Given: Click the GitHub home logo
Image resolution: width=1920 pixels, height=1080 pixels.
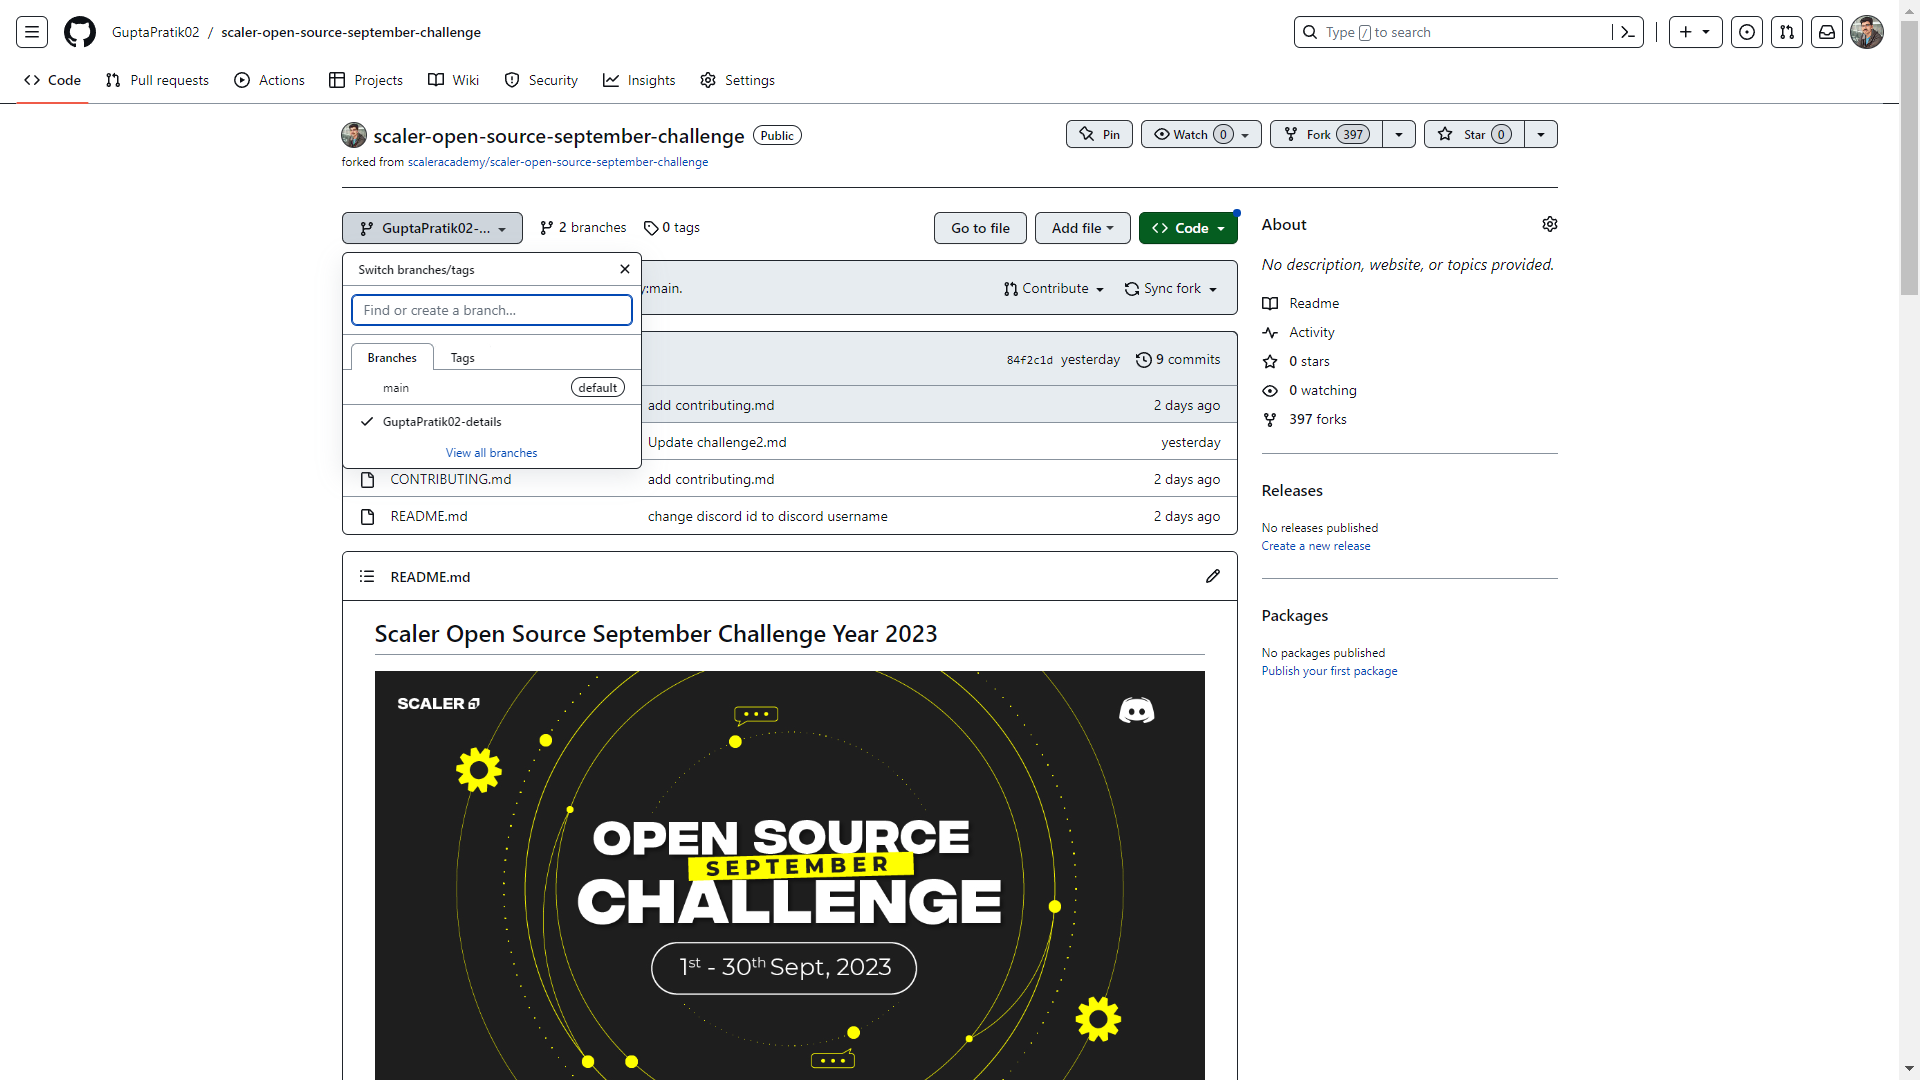Looking at the screenshot, I should pos(79,32).
